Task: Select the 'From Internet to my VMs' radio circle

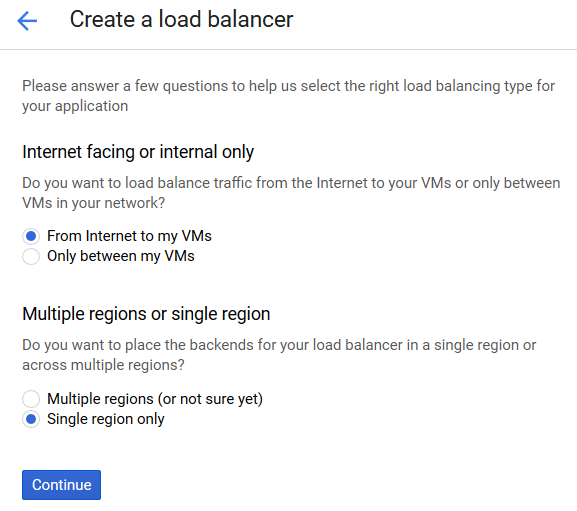Action: tap(31, 236)
